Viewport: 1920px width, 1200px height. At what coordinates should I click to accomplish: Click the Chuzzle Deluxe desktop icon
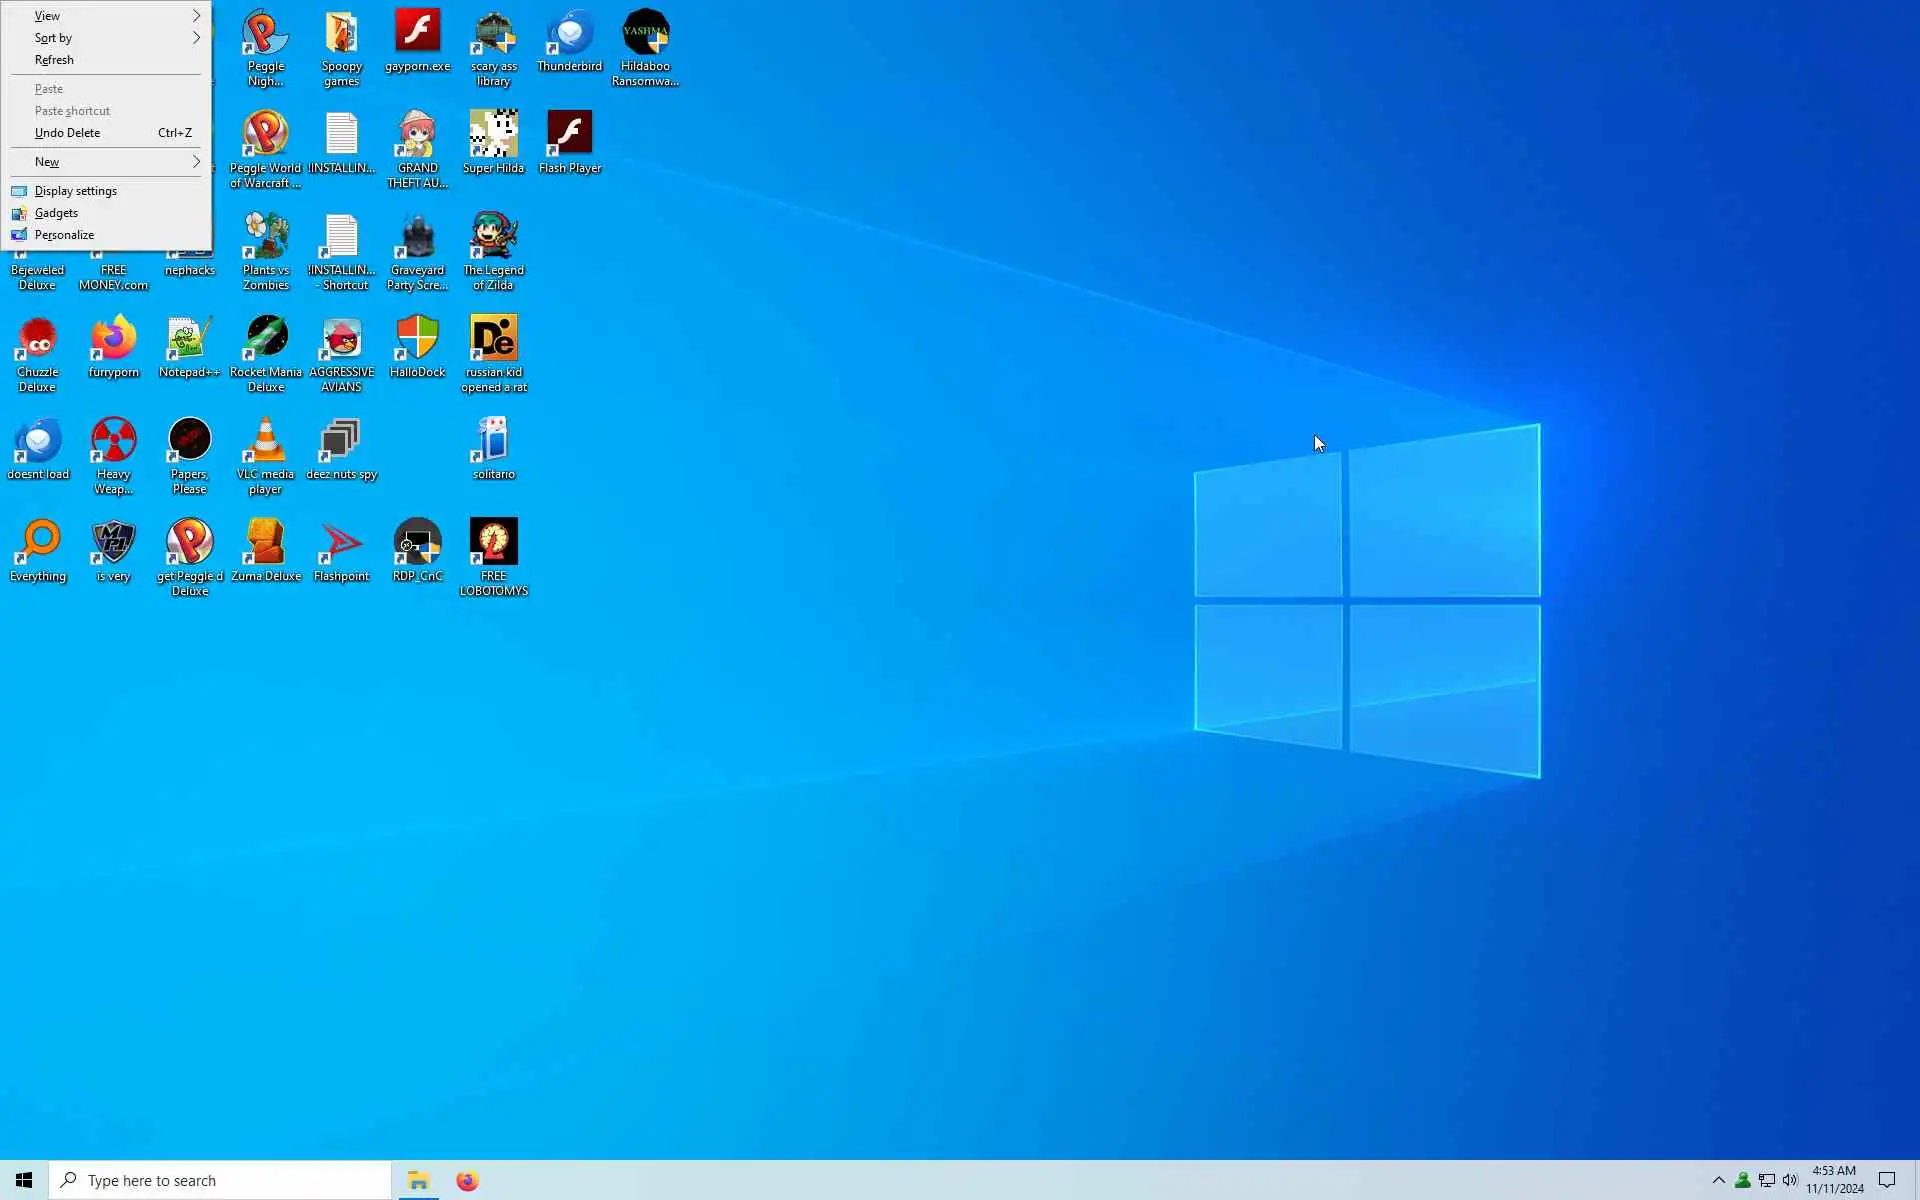point(38,340)
